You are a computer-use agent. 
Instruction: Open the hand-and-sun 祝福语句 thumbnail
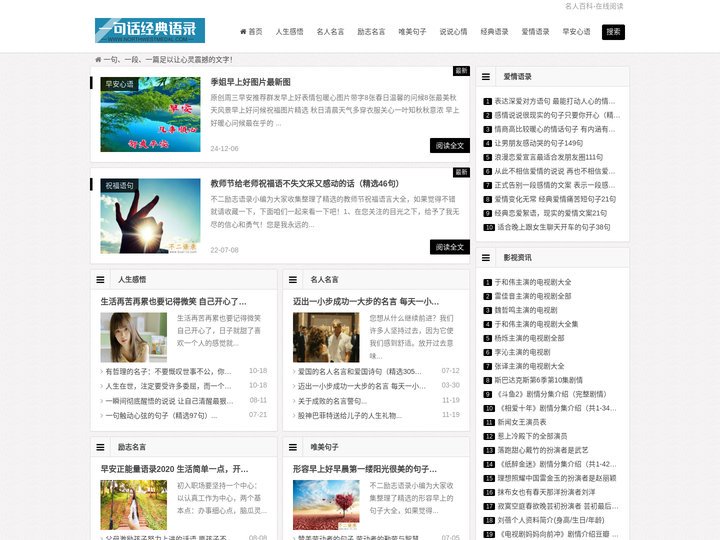pyautogui.click(x=150, y=216)
